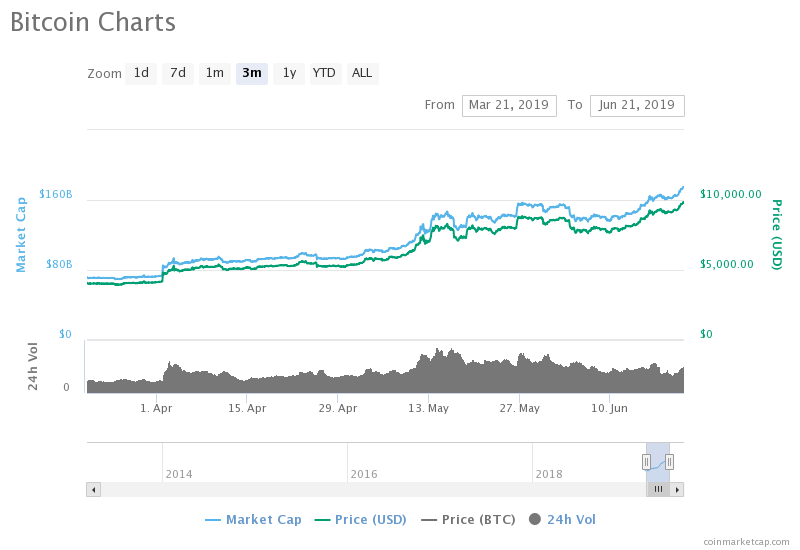Toggle the Price (USD) series in legend
This screenshot has height=550, width=800.
[x=361, y=519]
